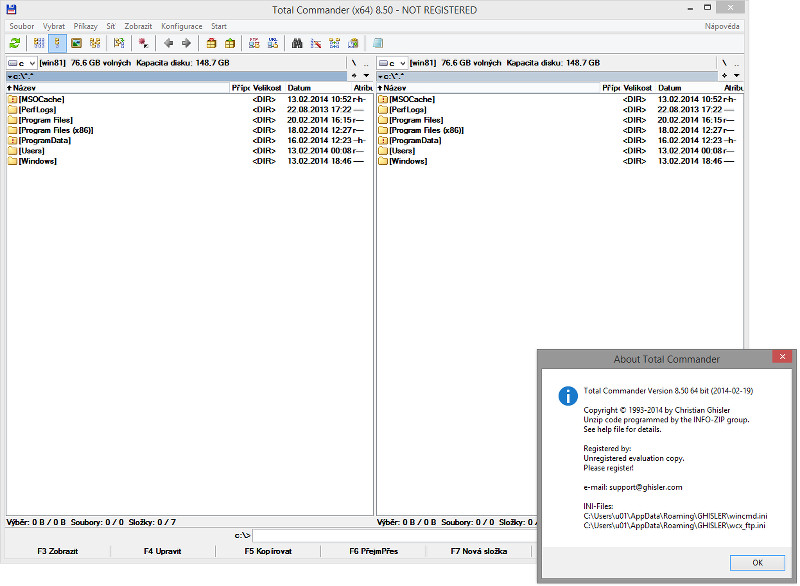This screenshot has height=586, width=800.
Task: Open Find files binoculars icon
Action: (297, 43)
